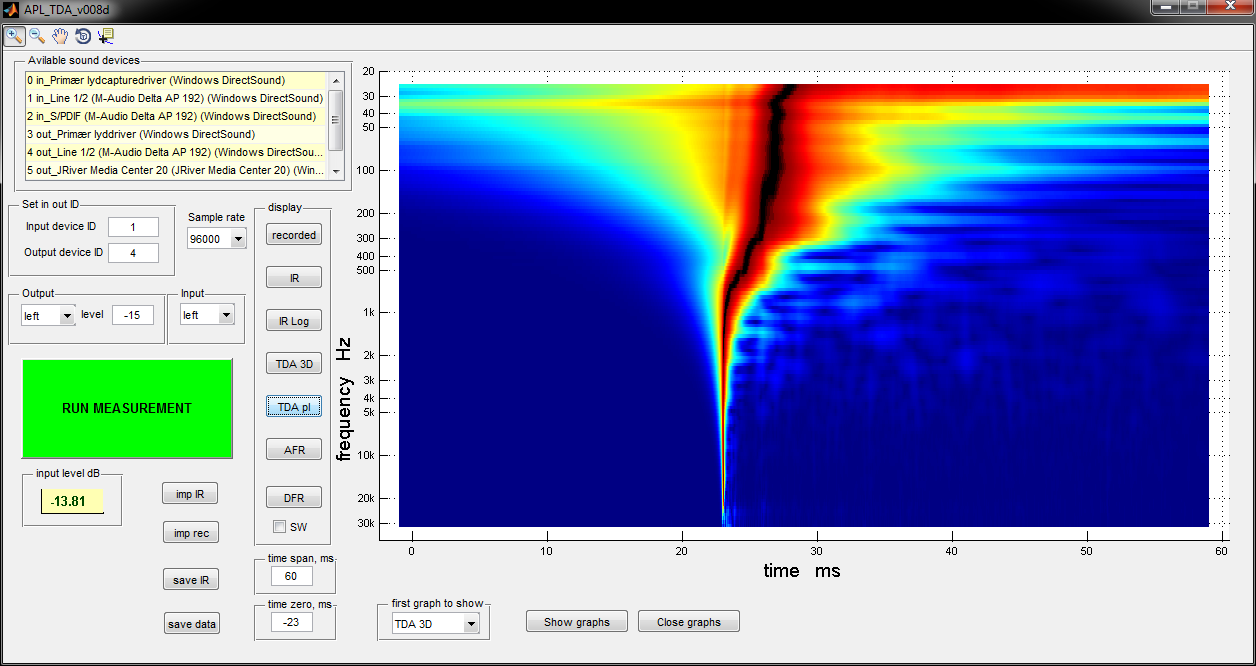The image size is (1256, 666).
Task: Click the Show graphs button
Action: tap(577, 622)
